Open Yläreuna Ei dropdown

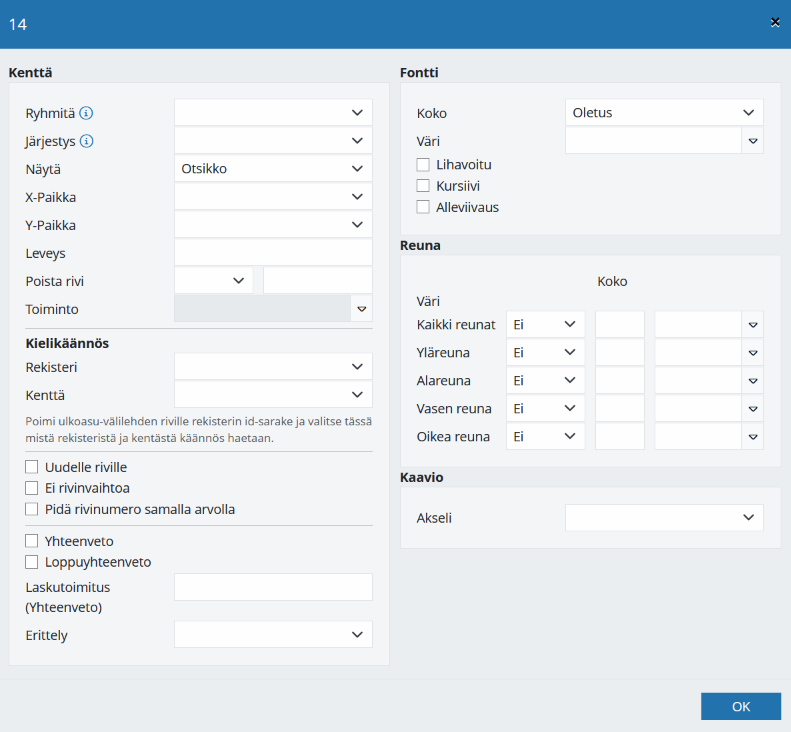[545, 353]
